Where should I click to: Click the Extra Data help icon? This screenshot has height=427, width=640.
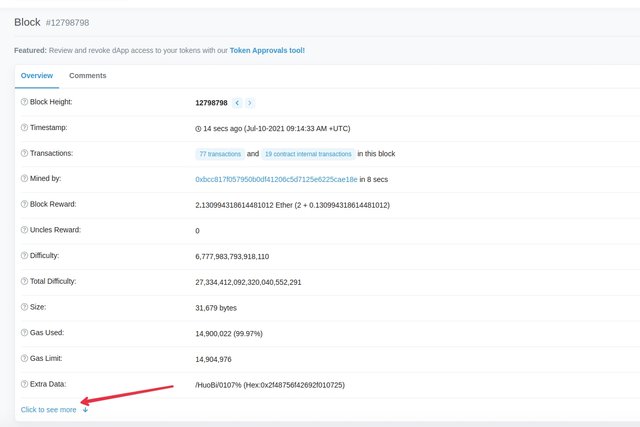click(x=24, y=384)
